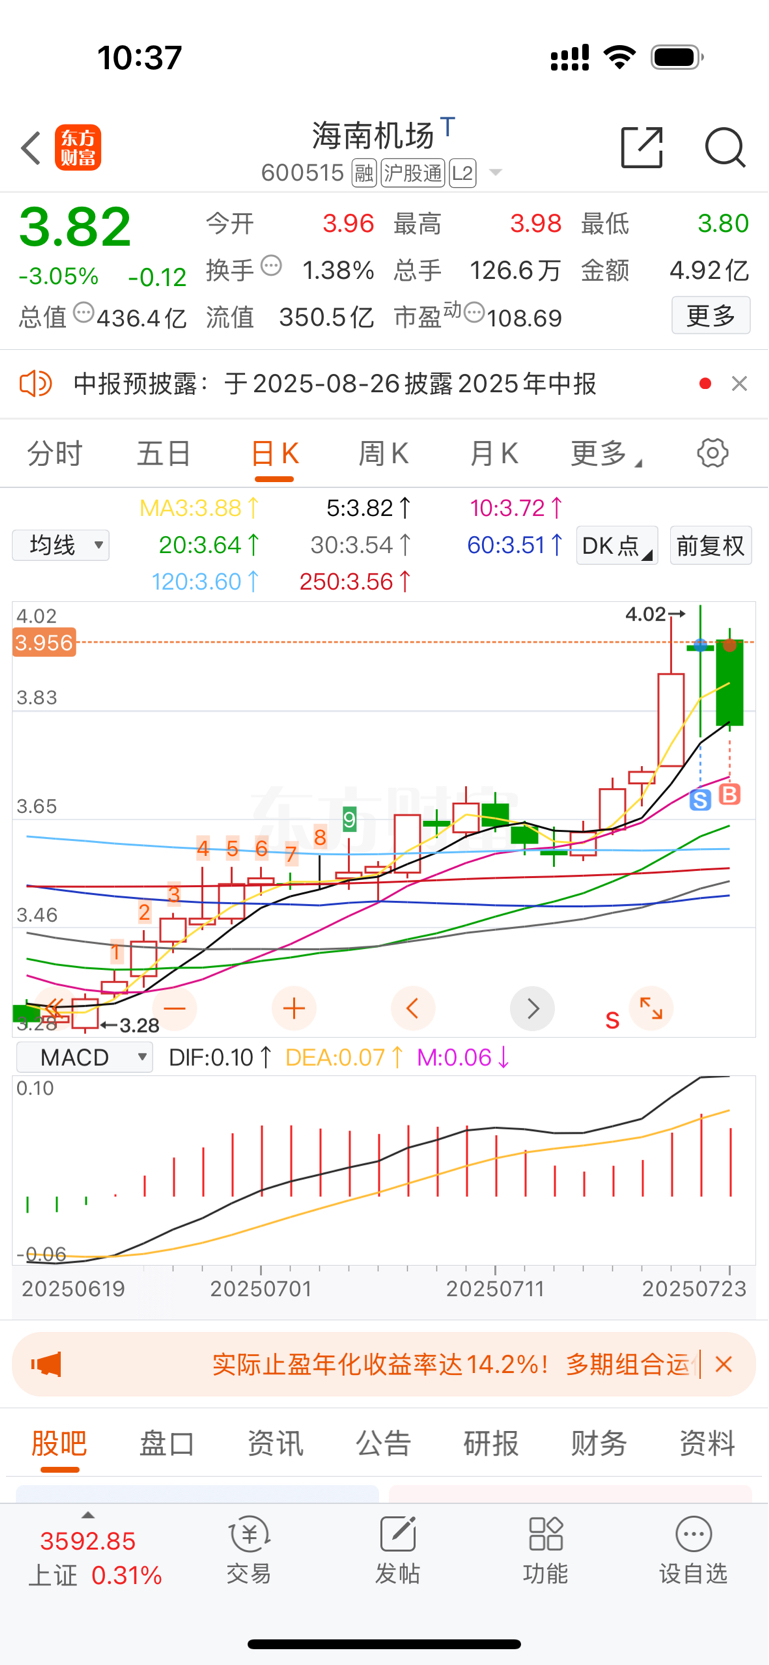The height and width of the screenshot is (1665, 769).
Task: Expand the 更多 chart period menu
Action: click(x=605, y=454)
